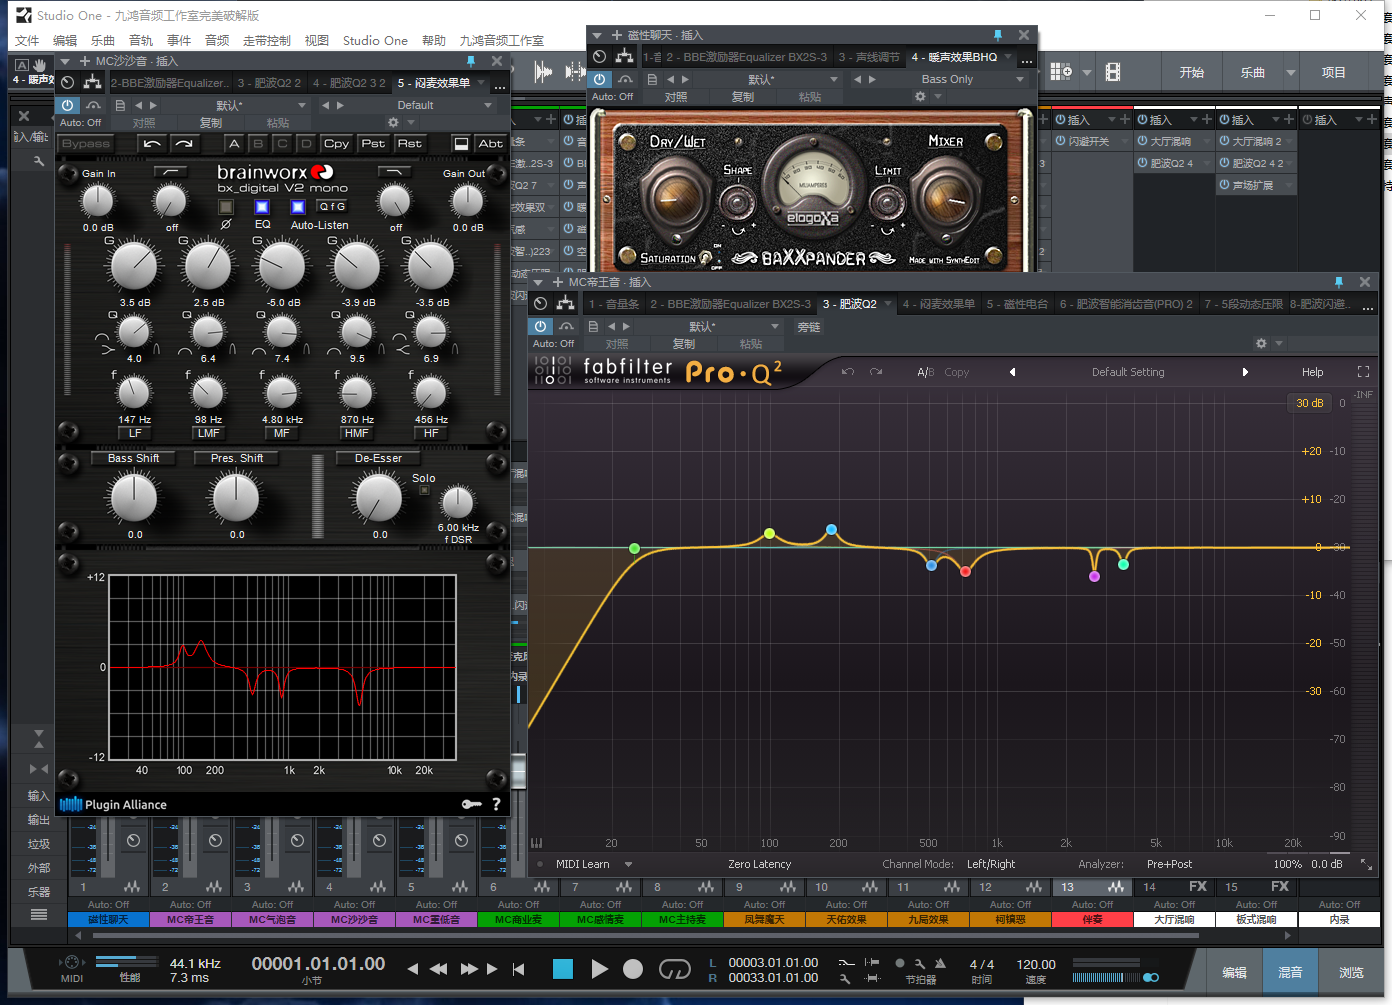
Task: Toggle EQ switch in bx_digital V2
Action: click(262, 207)
